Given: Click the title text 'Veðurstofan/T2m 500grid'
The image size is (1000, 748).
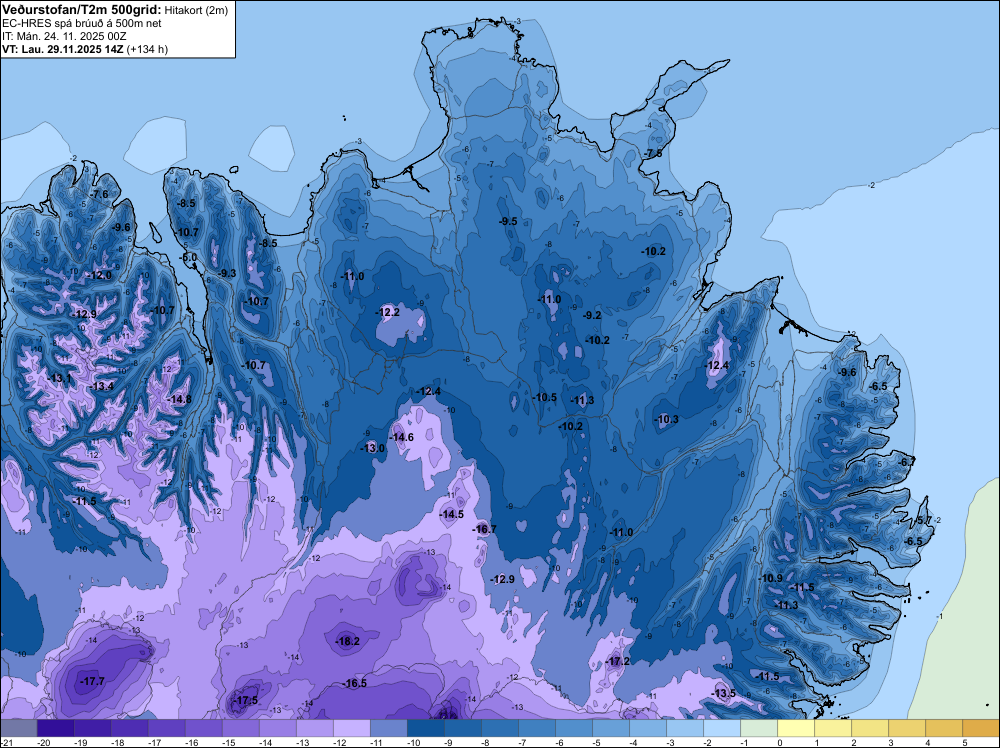Looking at the screenshot, I should pos(81,10).
